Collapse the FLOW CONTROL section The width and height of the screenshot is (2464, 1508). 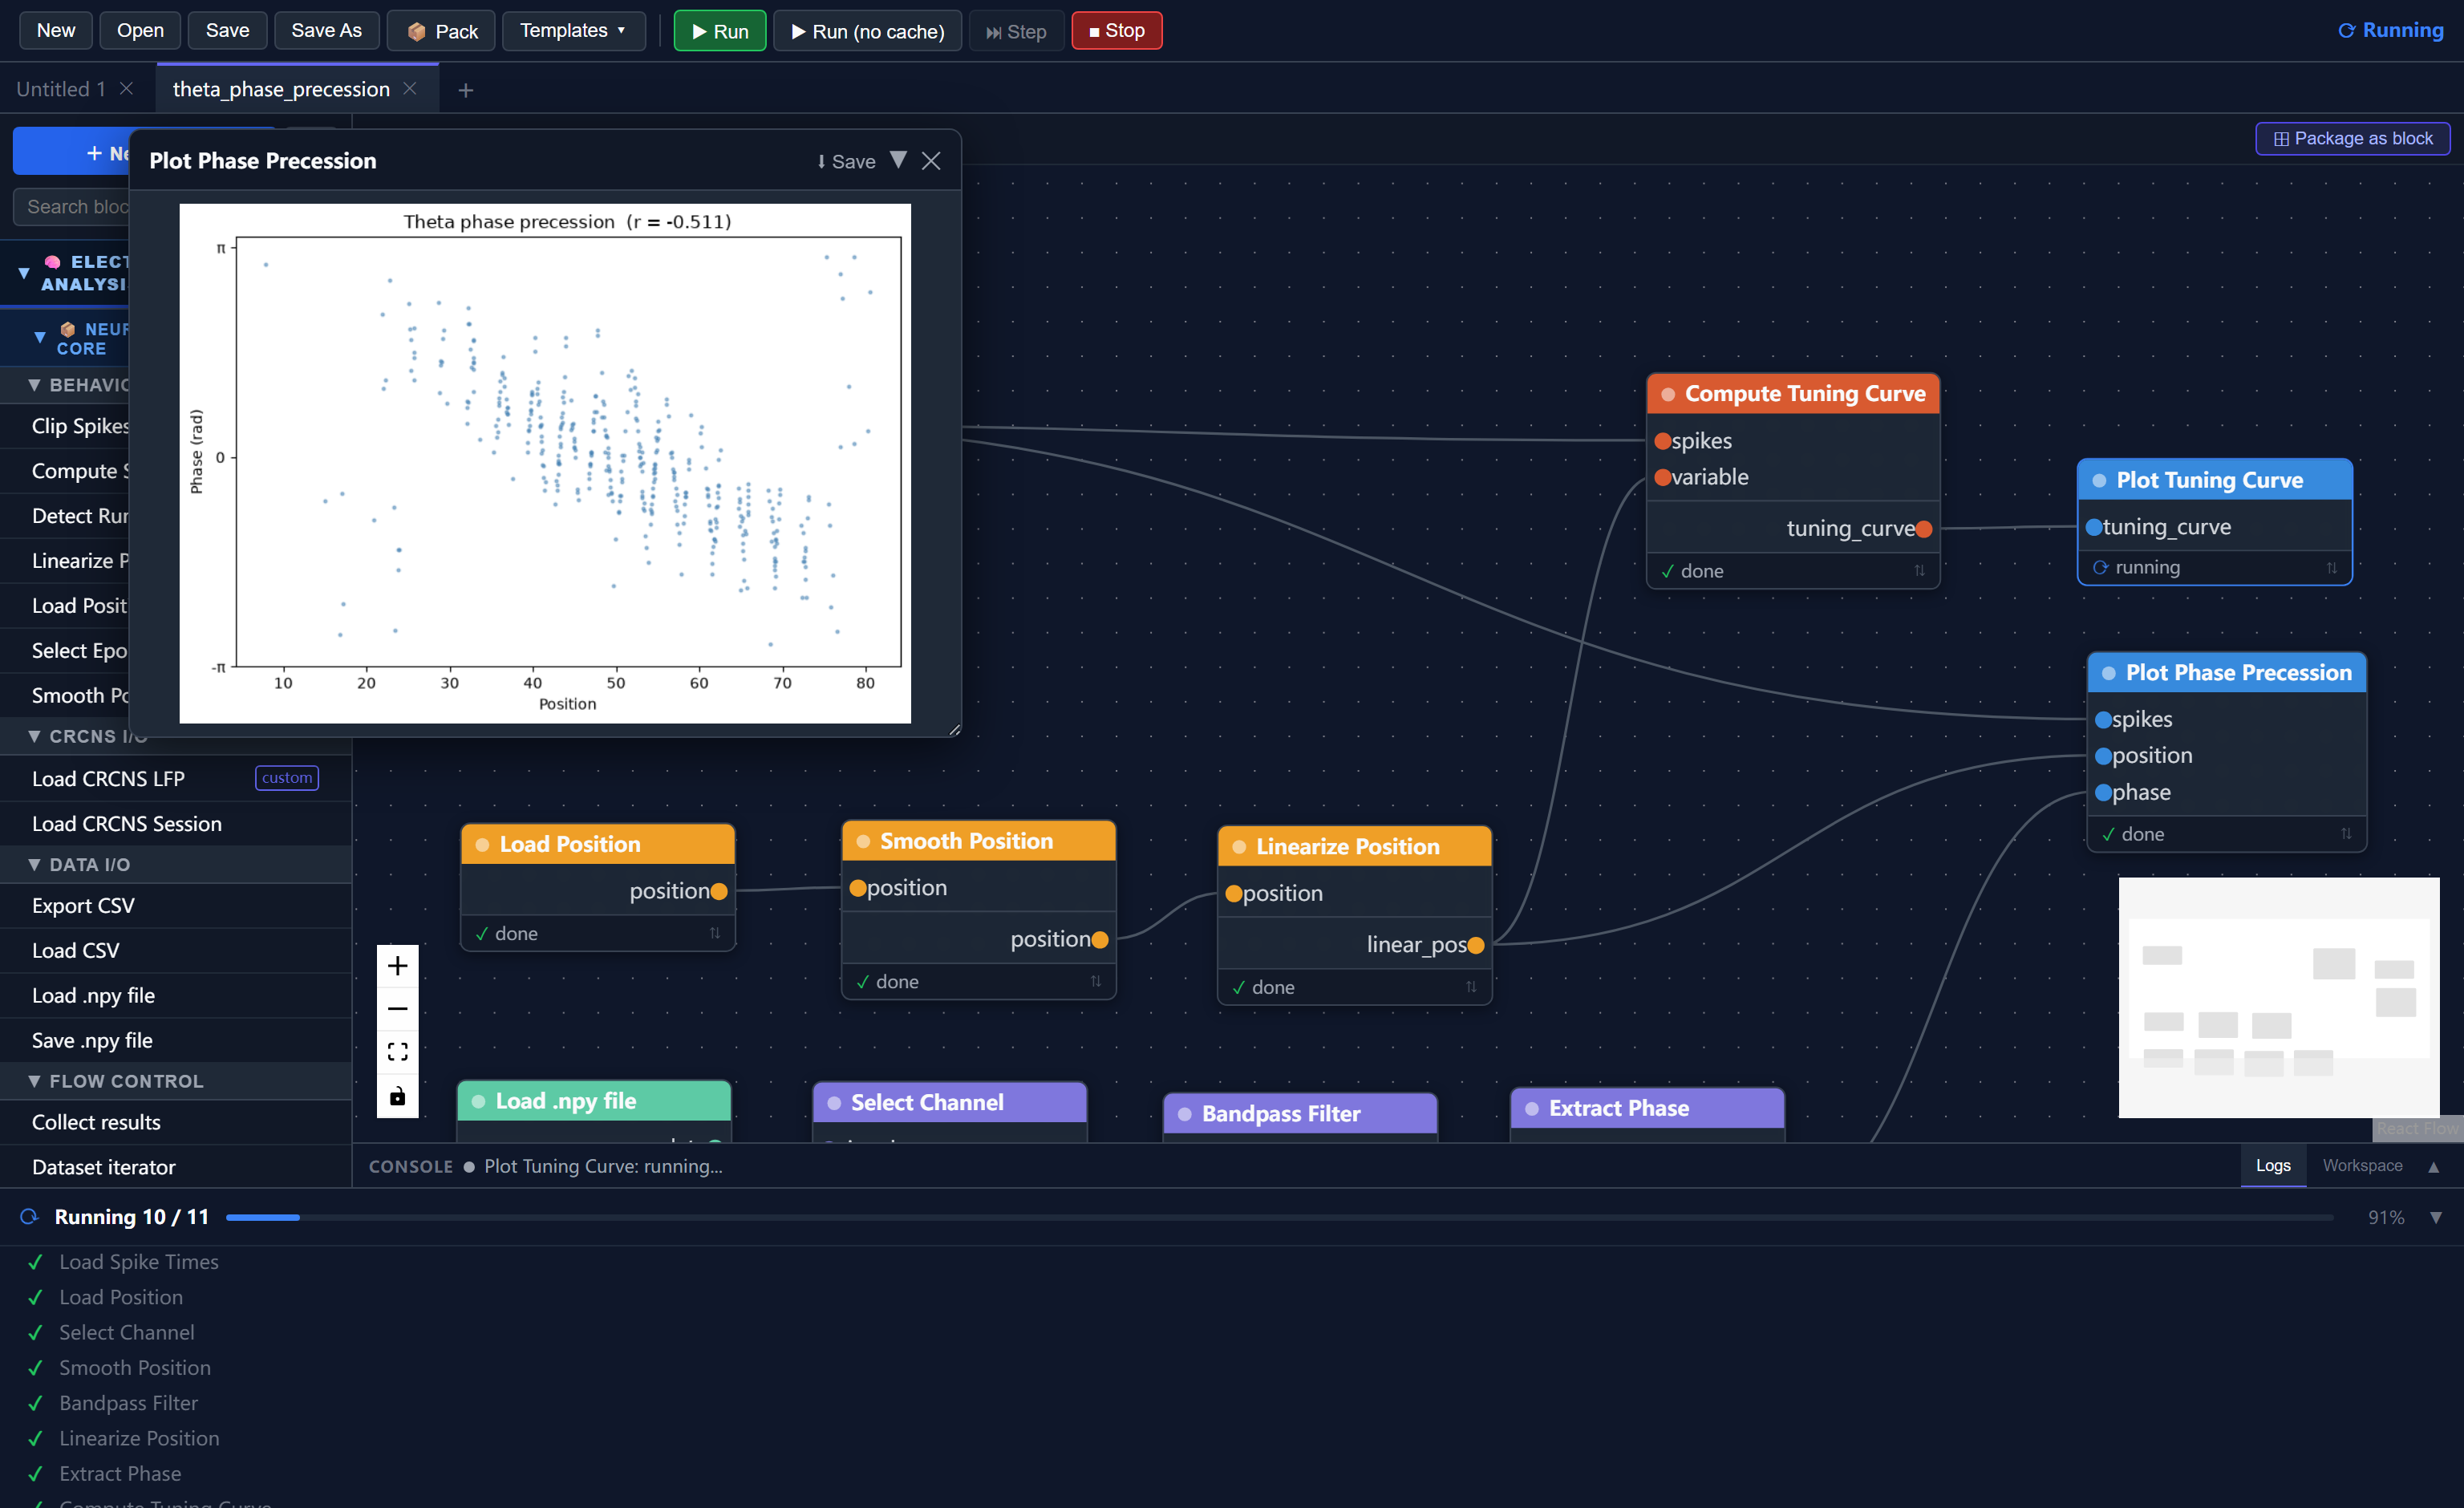click(x=176, y=1081)
